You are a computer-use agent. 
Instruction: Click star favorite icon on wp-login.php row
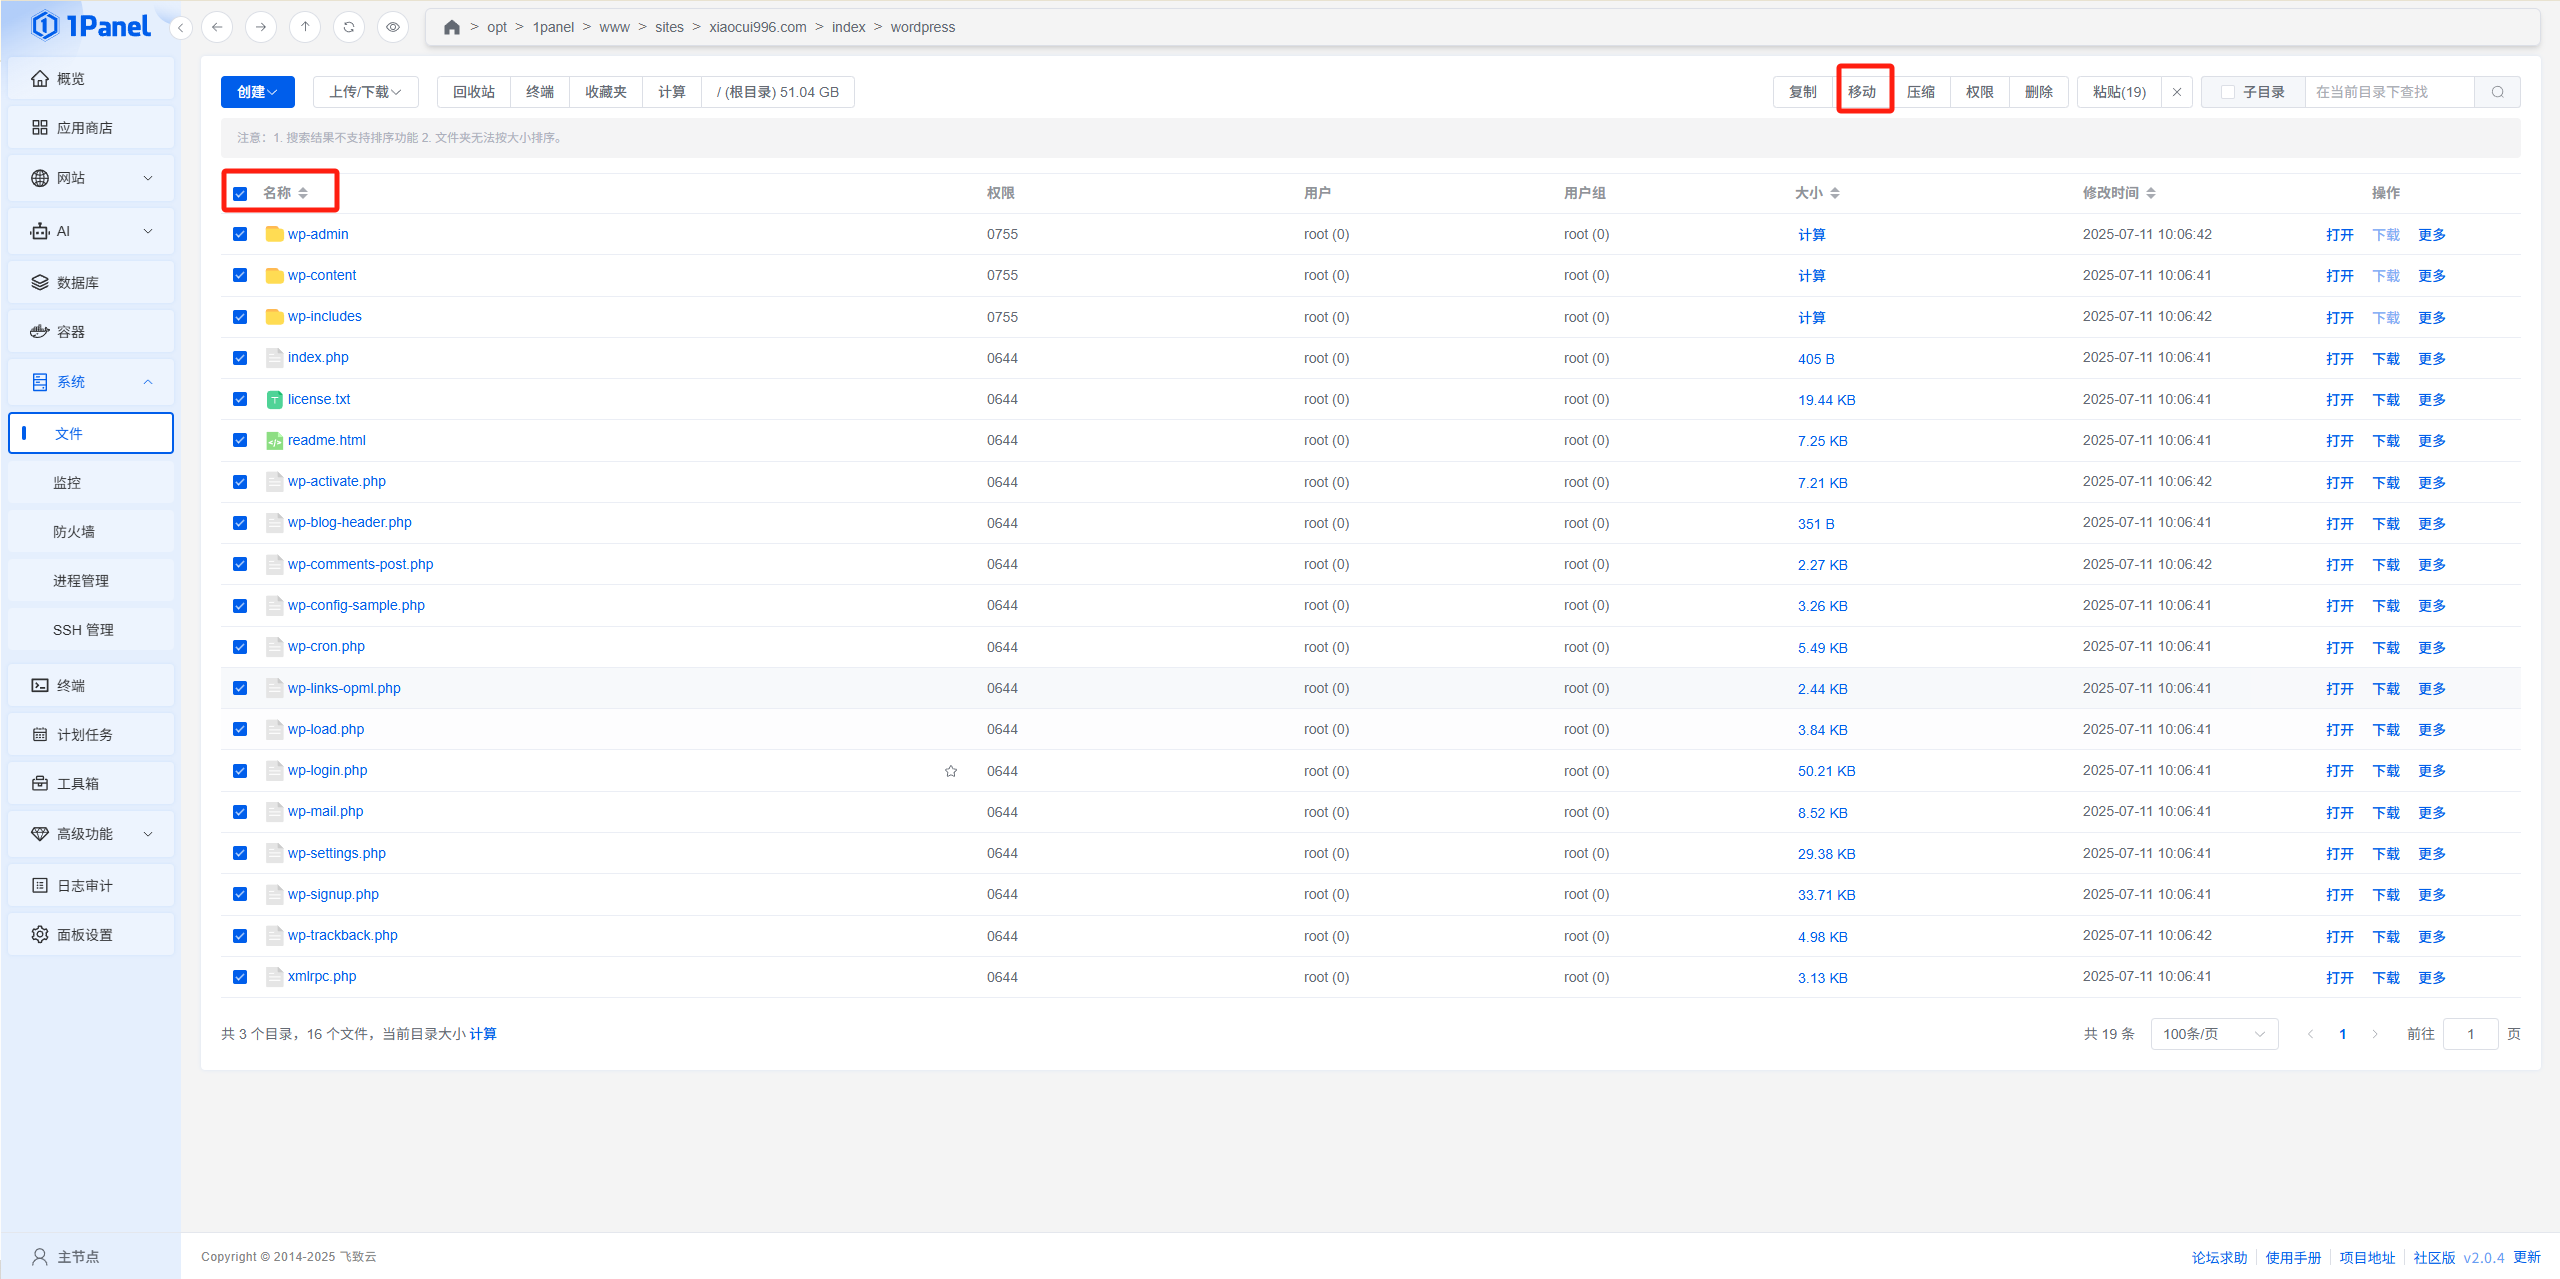coord(951,771)
